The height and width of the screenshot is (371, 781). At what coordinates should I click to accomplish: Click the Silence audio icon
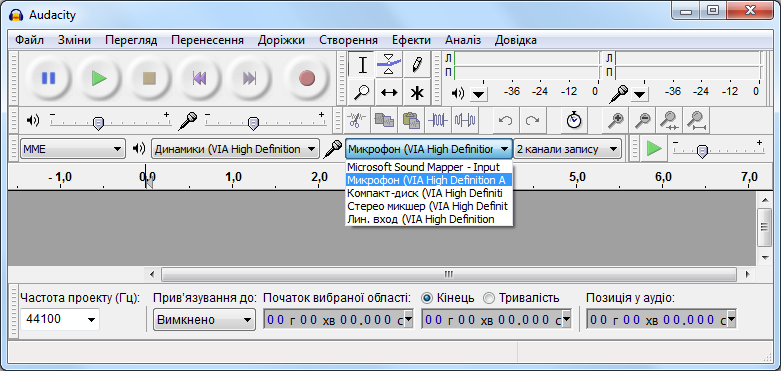click(465, 120)
